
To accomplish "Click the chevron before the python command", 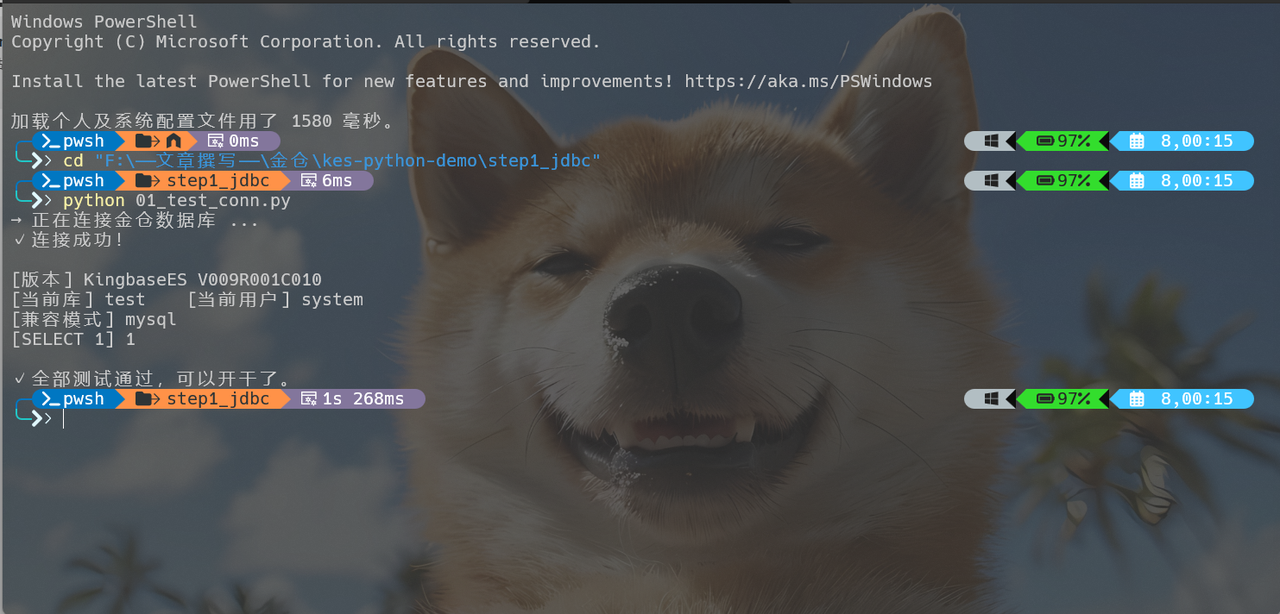I will coord(43,201).
